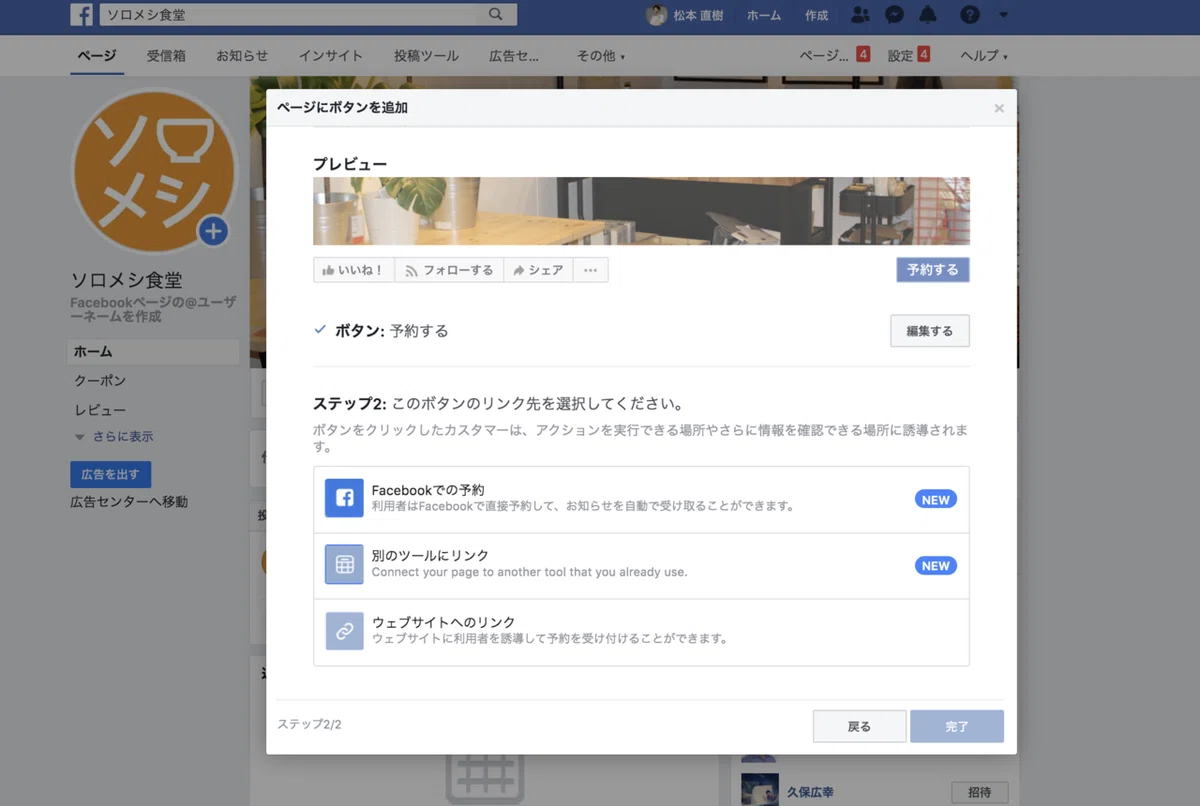Viewport: 1200px width, 806px height.
Task: Click the フォローする button
Action: (x=448, y=270)
